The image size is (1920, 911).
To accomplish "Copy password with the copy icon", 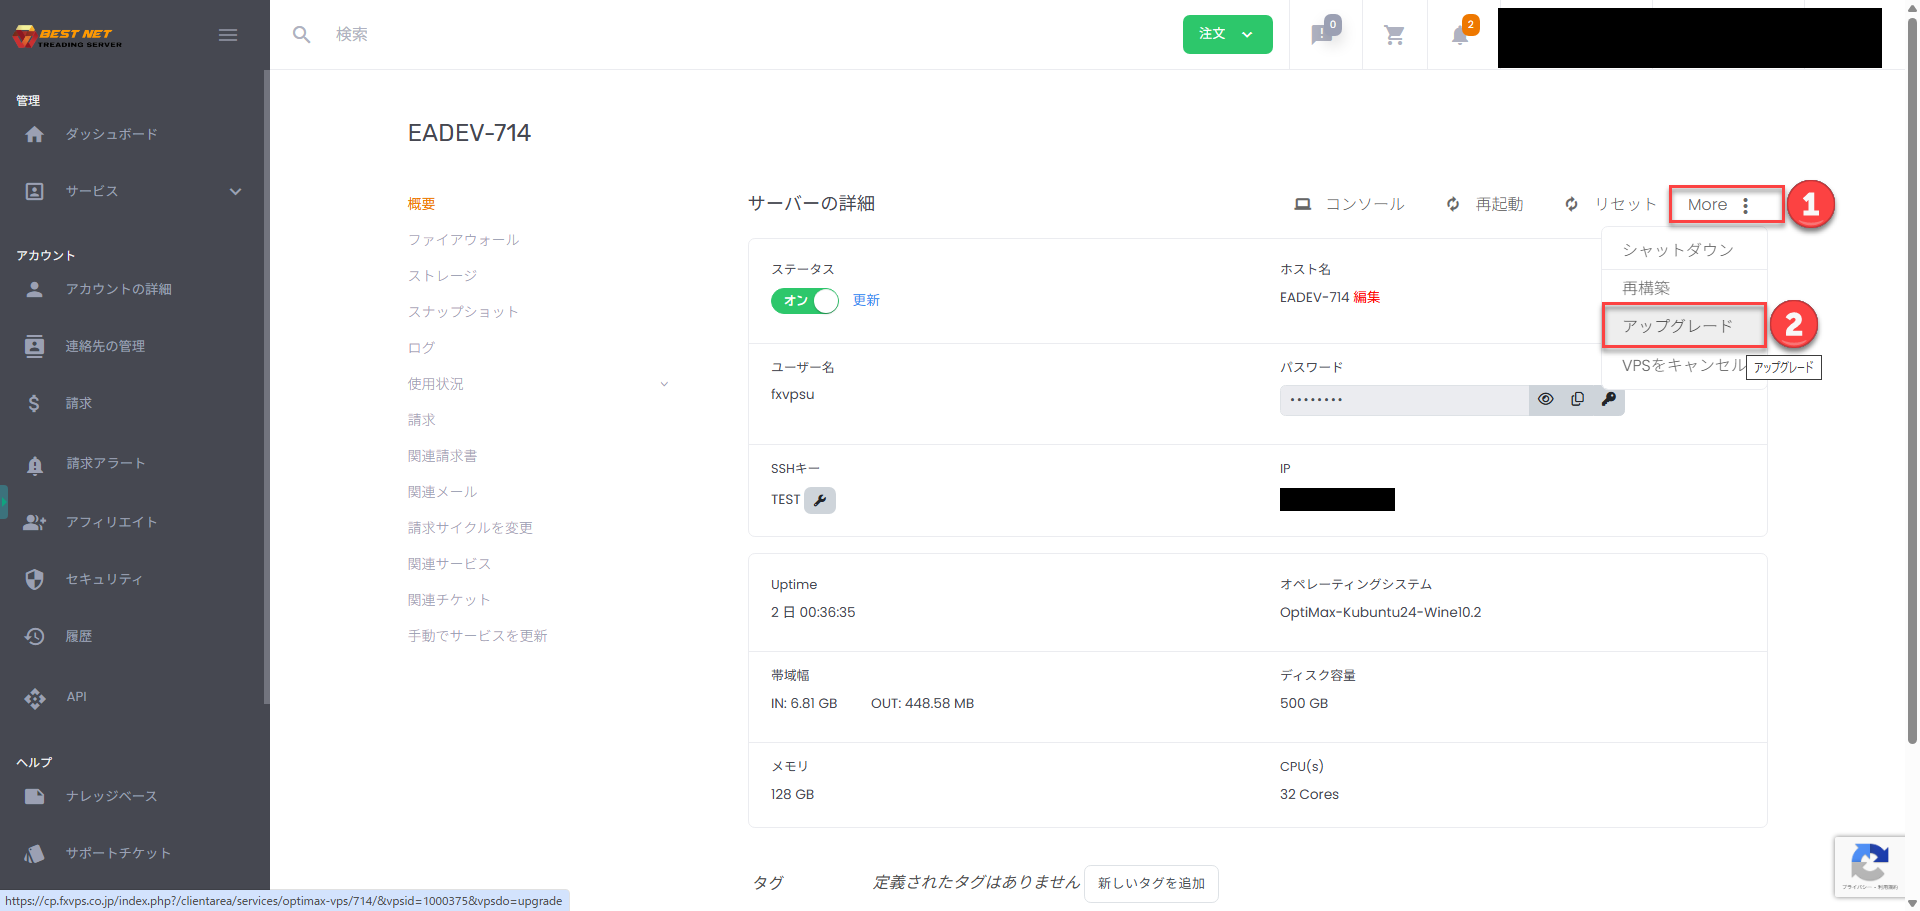I will 1577,399.
